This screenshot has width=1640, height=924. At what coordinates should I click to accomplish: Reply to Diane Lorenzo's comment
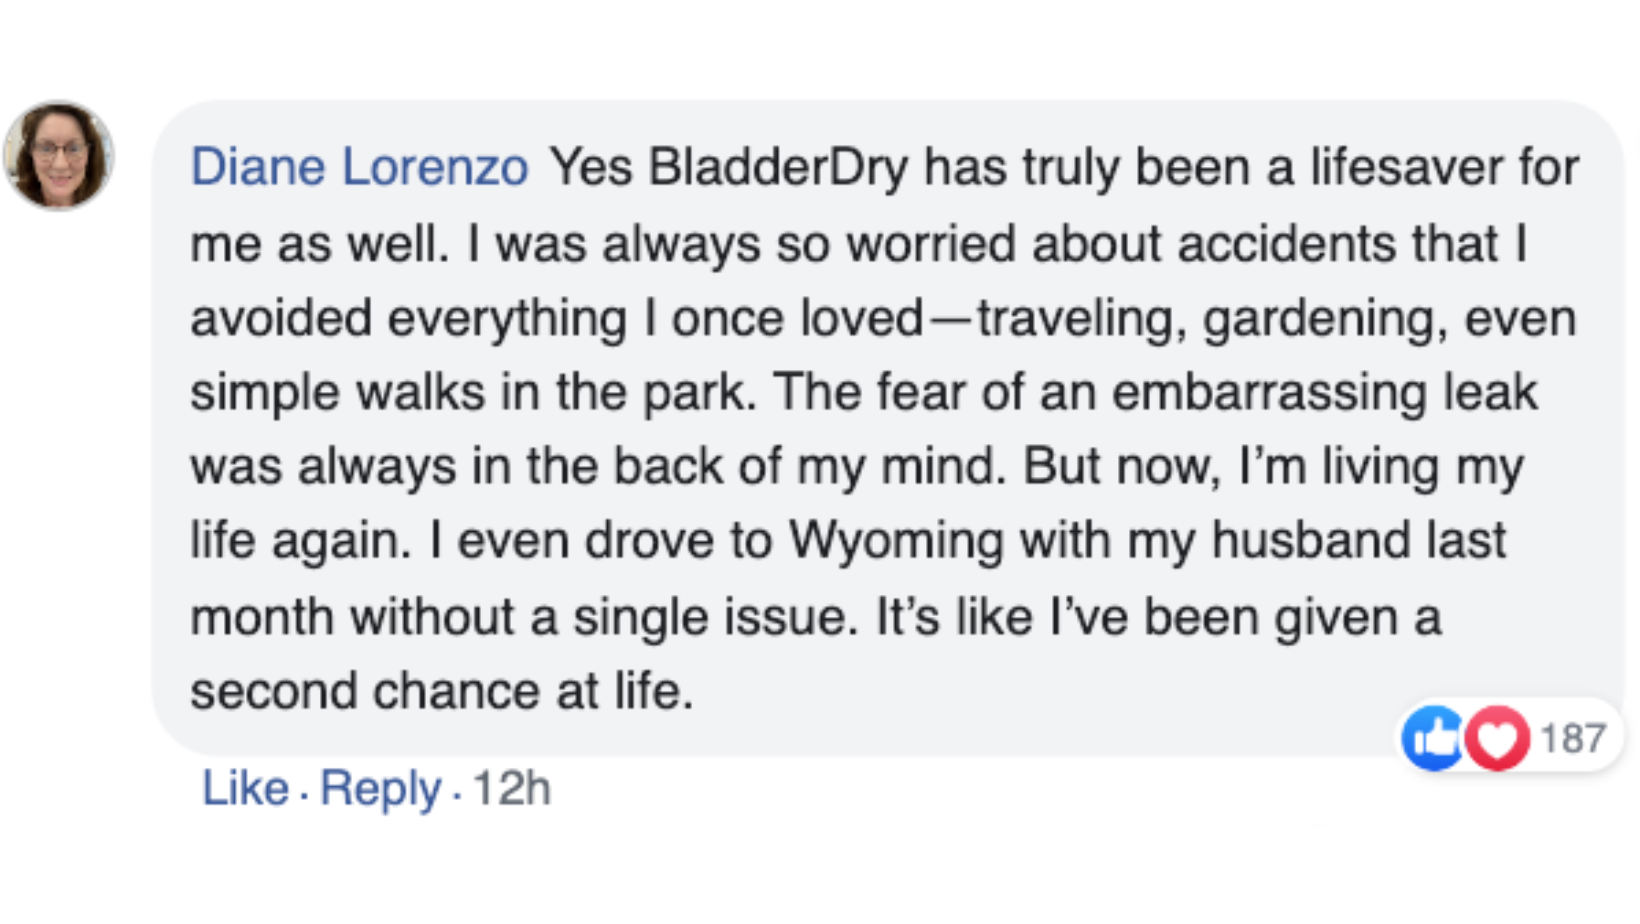click(x=380, y=788)
